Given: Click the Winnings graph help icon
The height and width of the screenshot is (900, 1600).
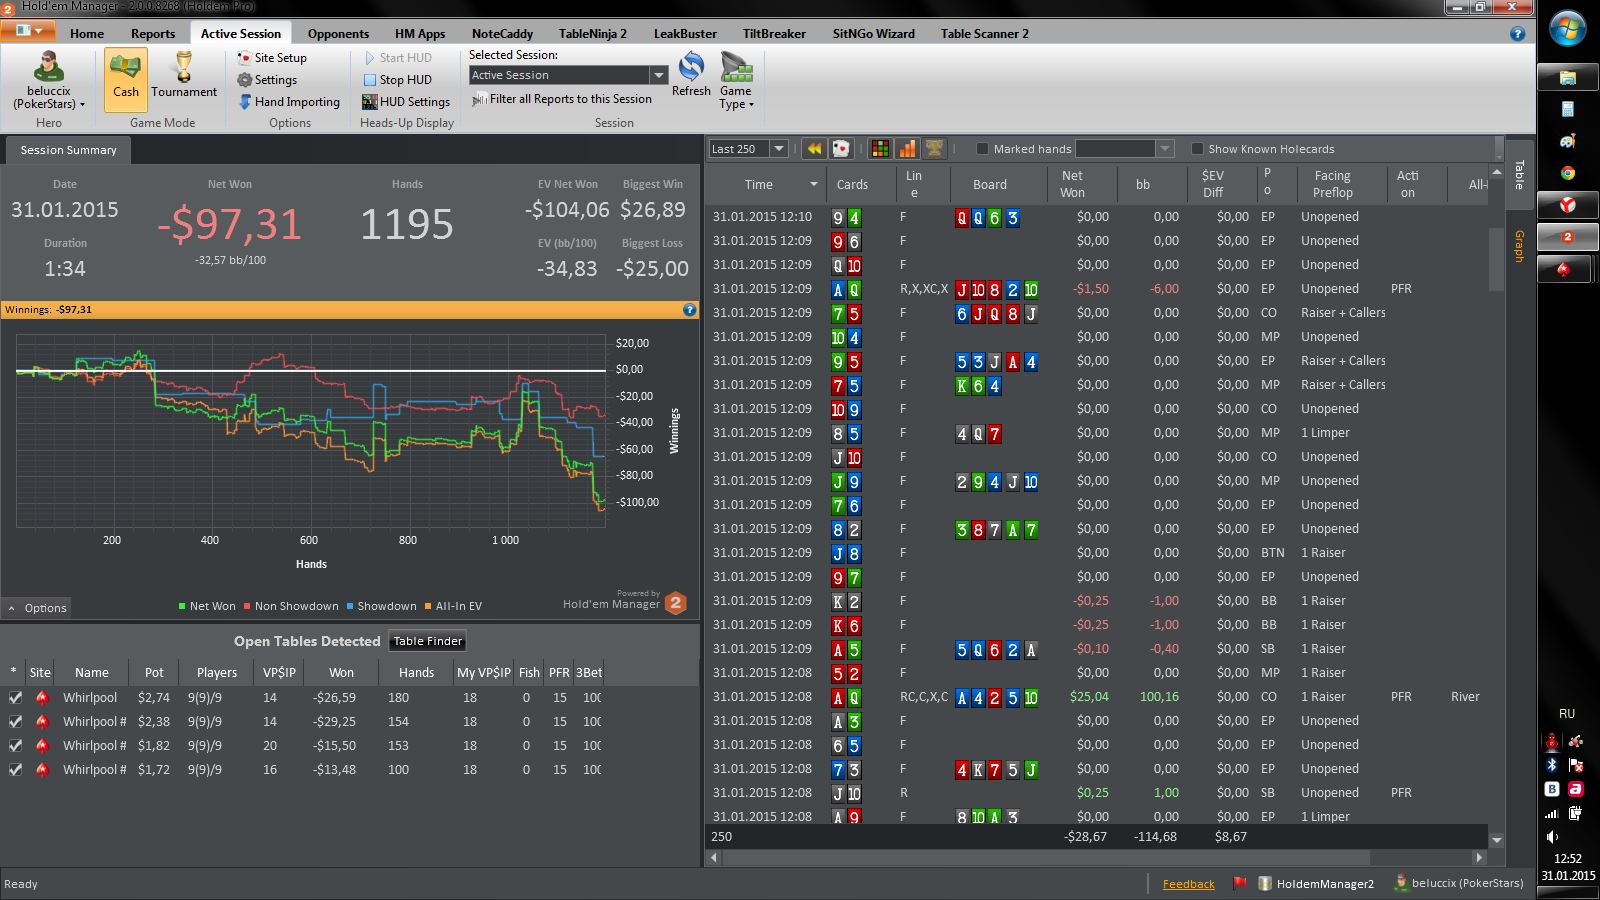Looking at the screenshot, I should (x=689, y=310).
